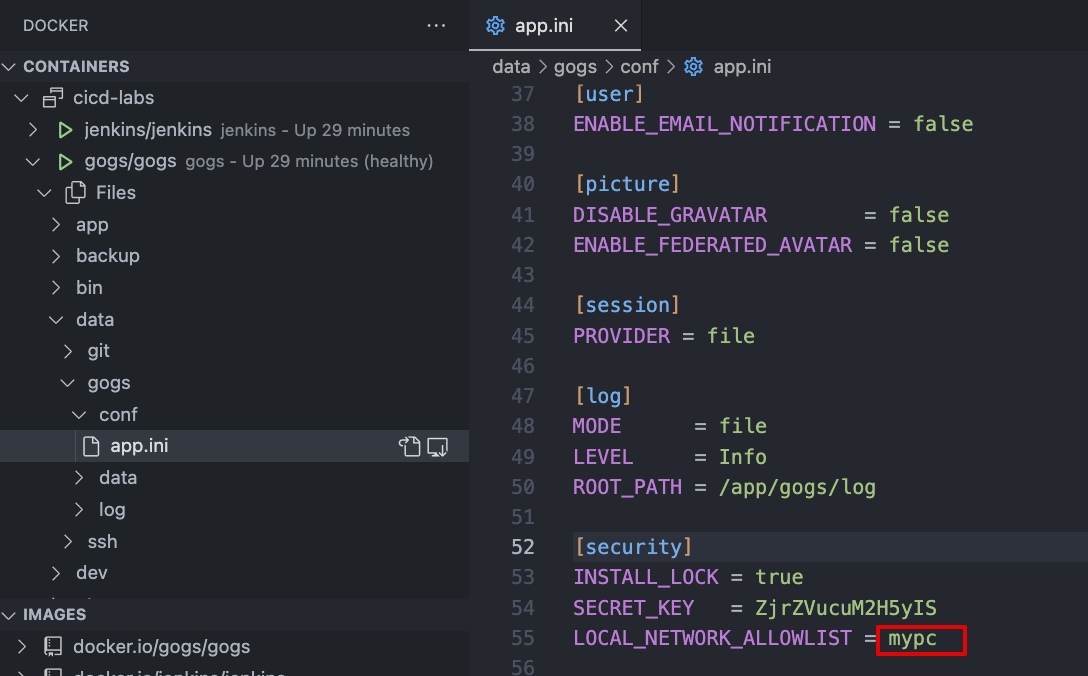Screen dimensions: 1088x676
Task: Click the conf breadcrumb segment
Action: (639, 67)
